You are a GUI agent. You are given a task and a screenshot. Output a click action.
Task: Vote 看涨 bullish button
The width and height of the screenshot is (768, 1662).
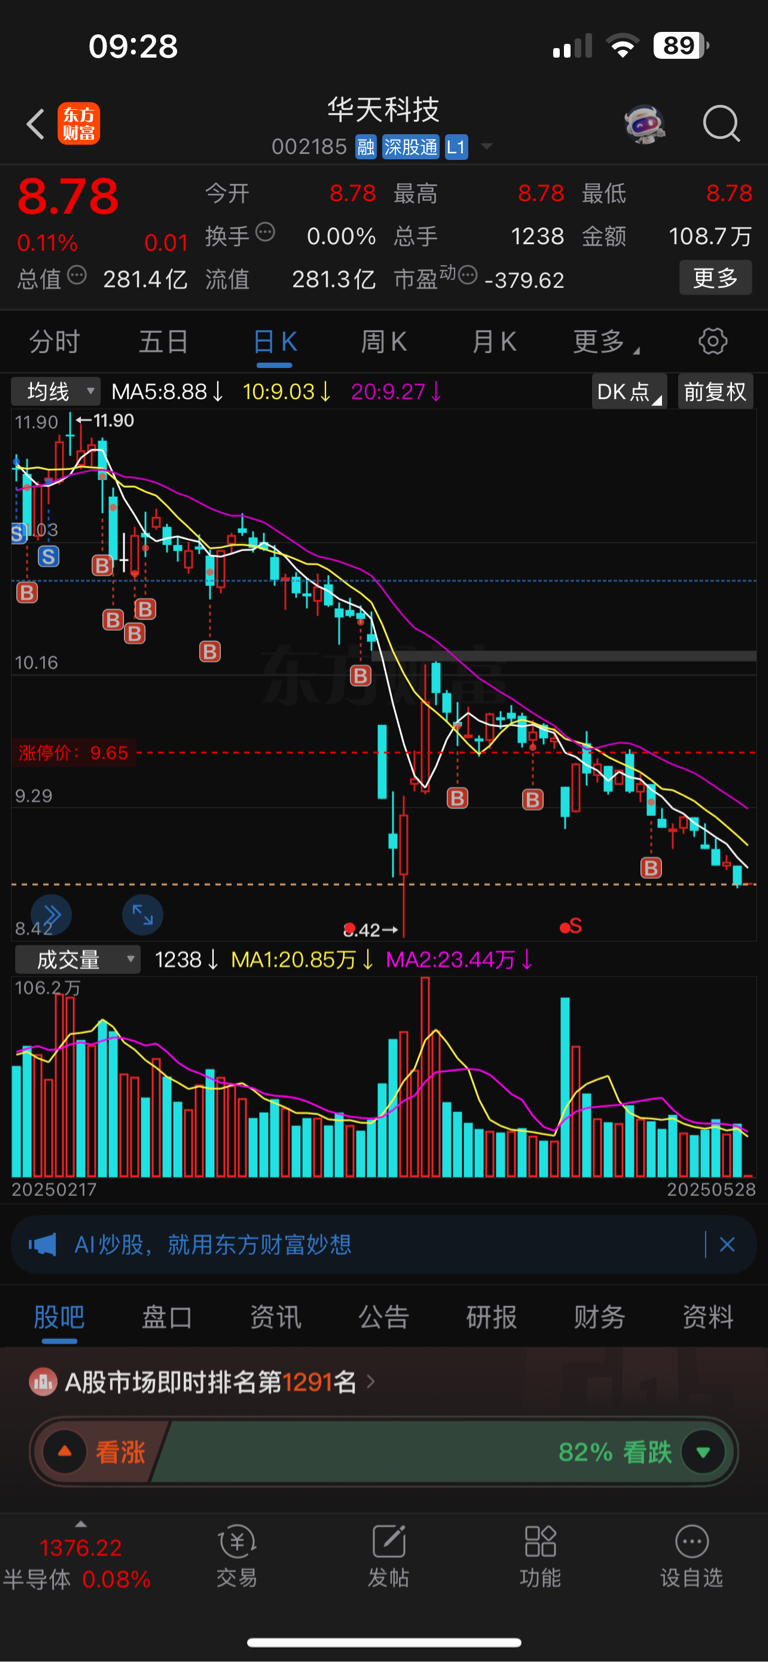point(98,1451)
